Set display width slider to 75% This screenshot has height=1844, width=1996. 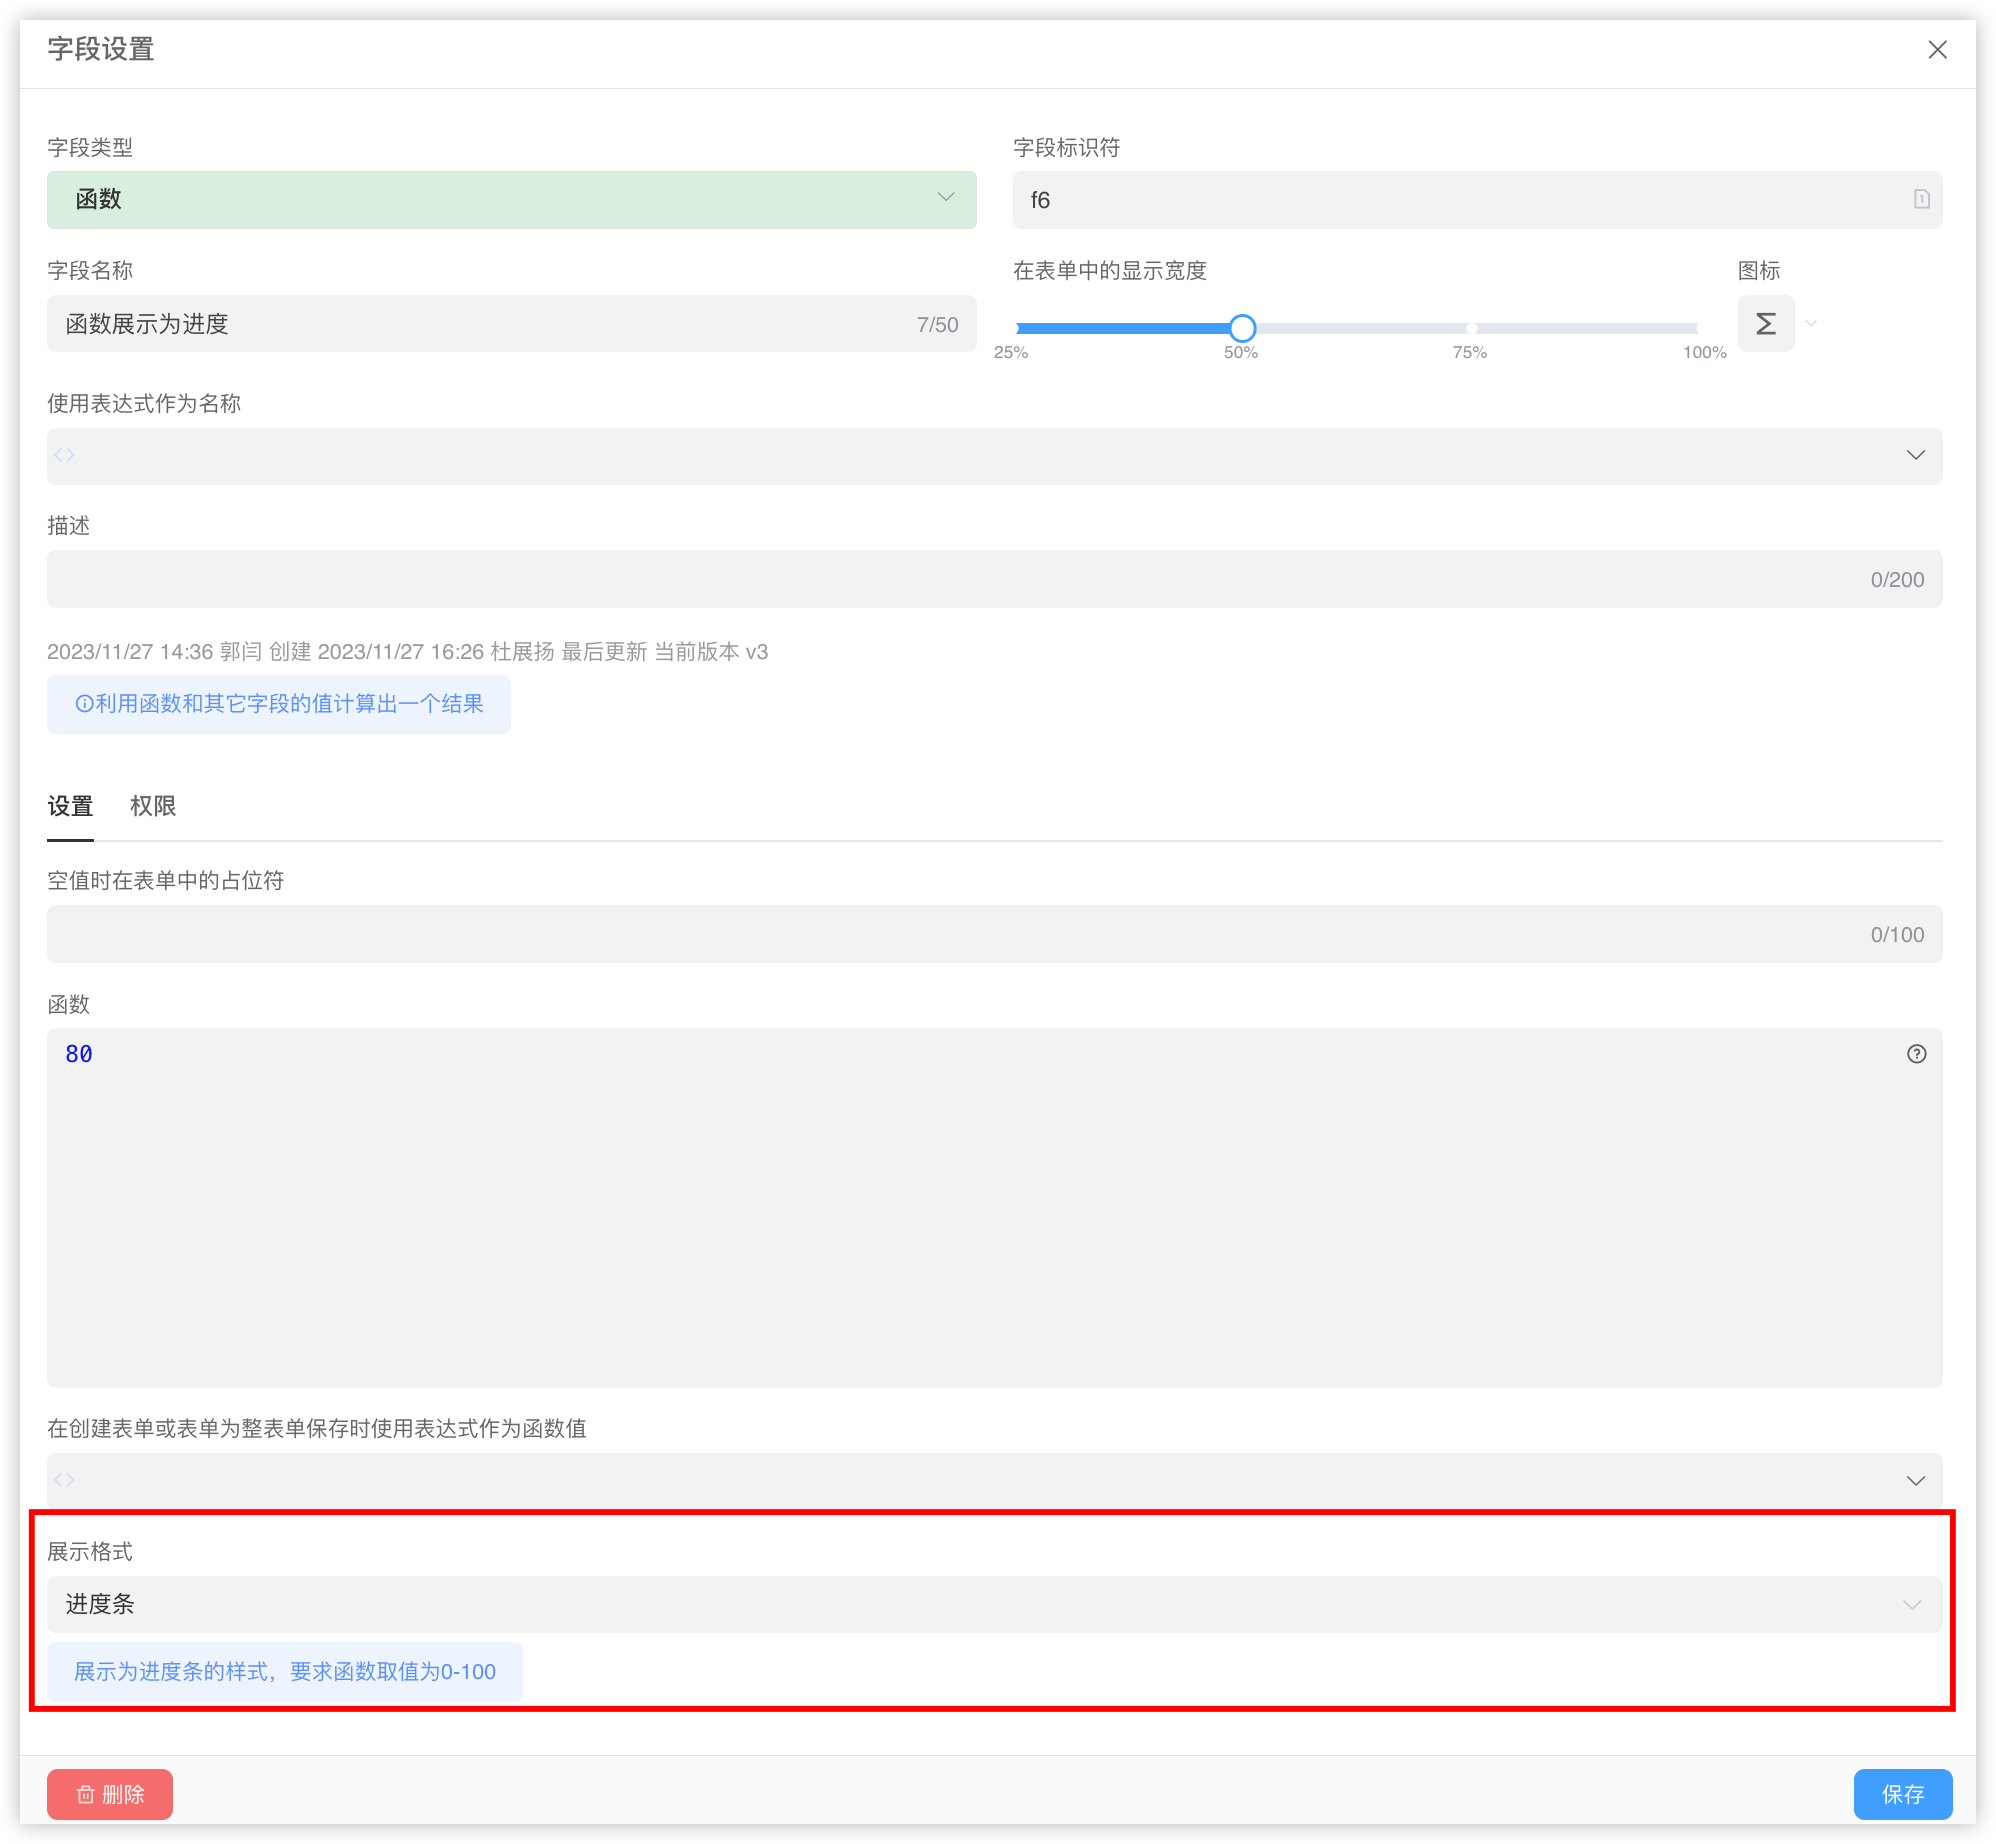pos(1471,328)
